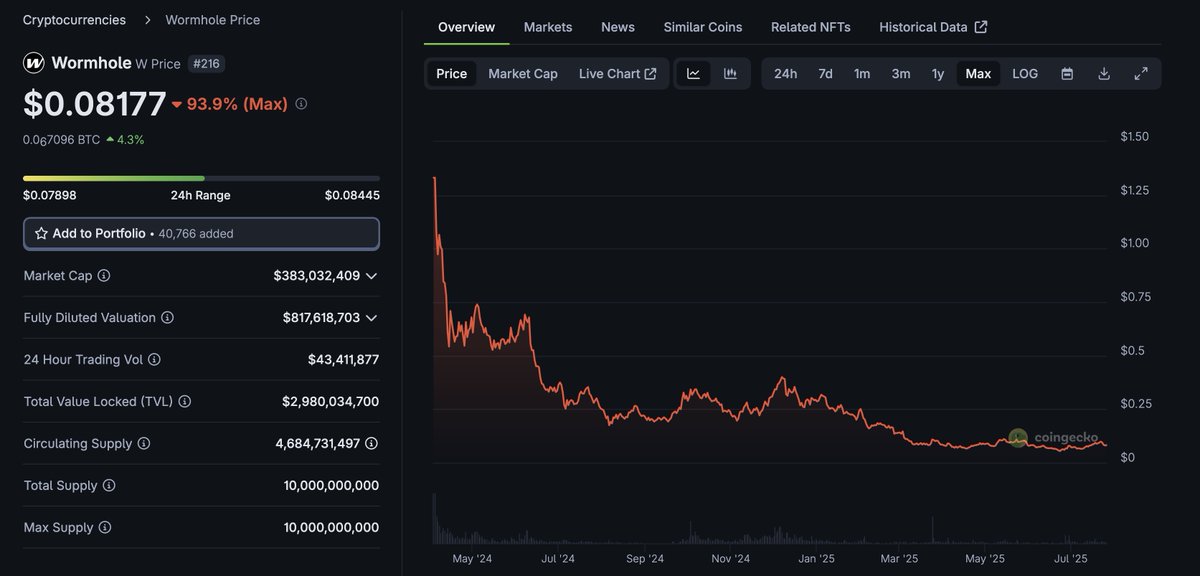The width and height of the screenshot is (1200, 576).
Task: Open the Markets tab
Action: (x=548, y=27)
